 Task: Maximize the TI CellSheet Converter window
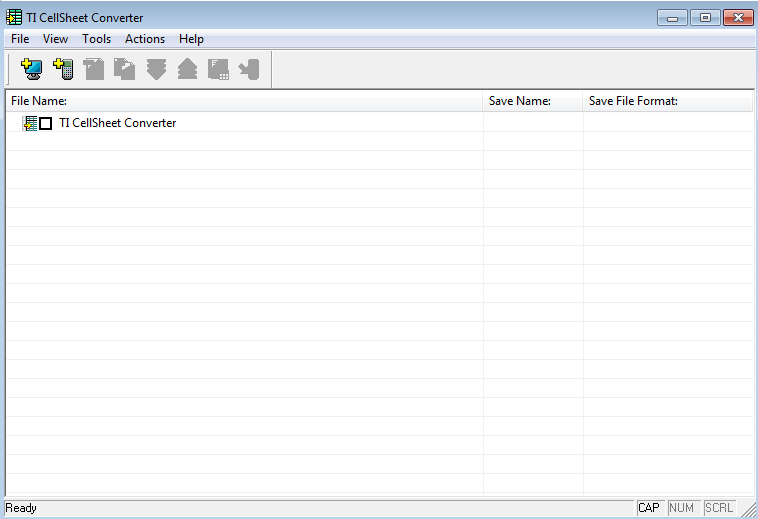tap(705, 18)
